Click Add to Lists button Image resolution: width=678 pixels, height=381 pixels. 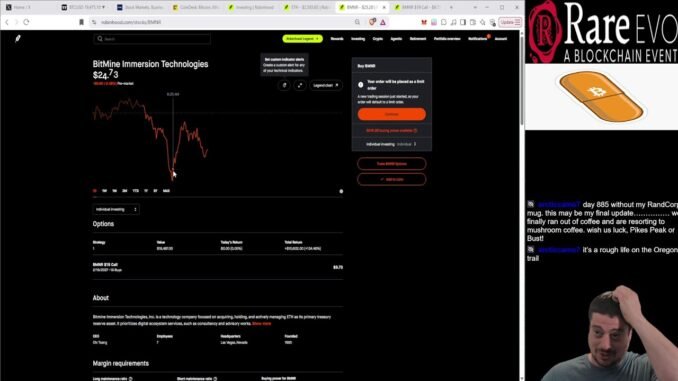pyautogui.click(x=391, y=179)
